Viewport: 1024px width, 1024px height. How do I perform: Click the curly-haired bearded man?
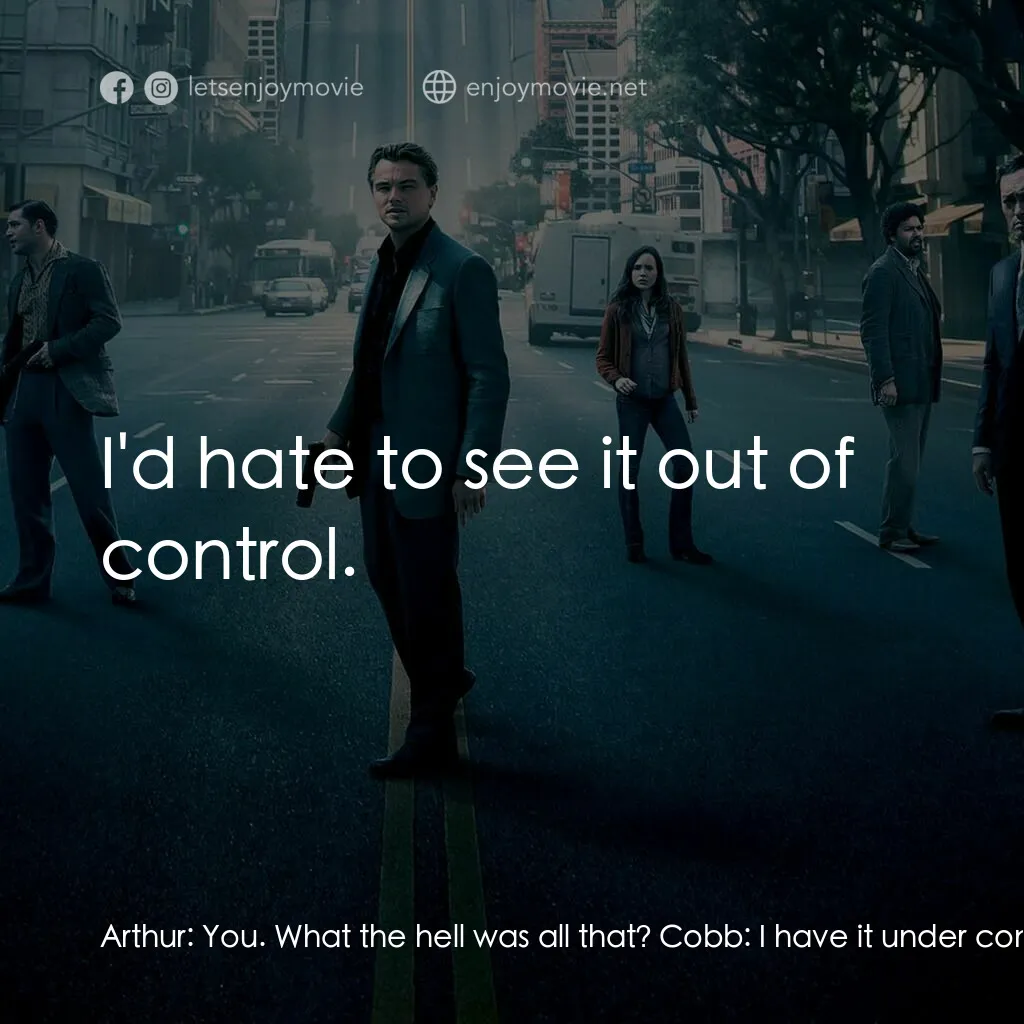[902, 376]
